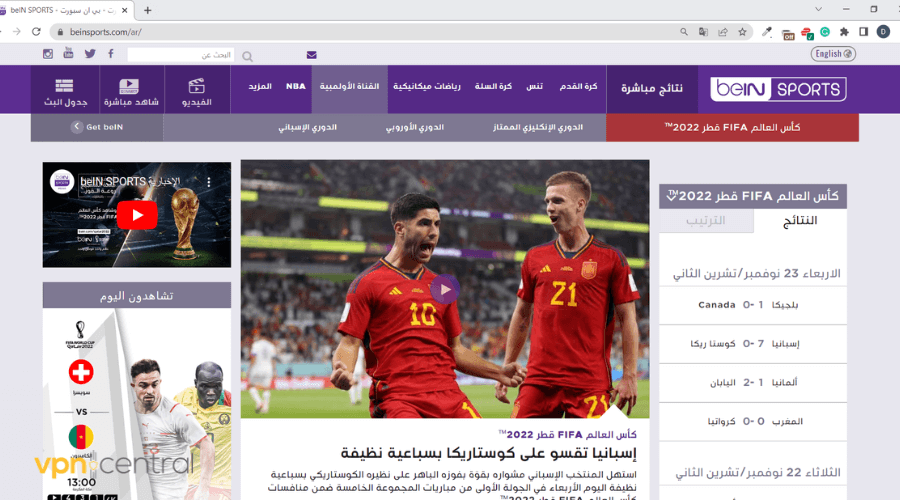Switch language with the English button
The image size is (900, 500).
(833, 53)
